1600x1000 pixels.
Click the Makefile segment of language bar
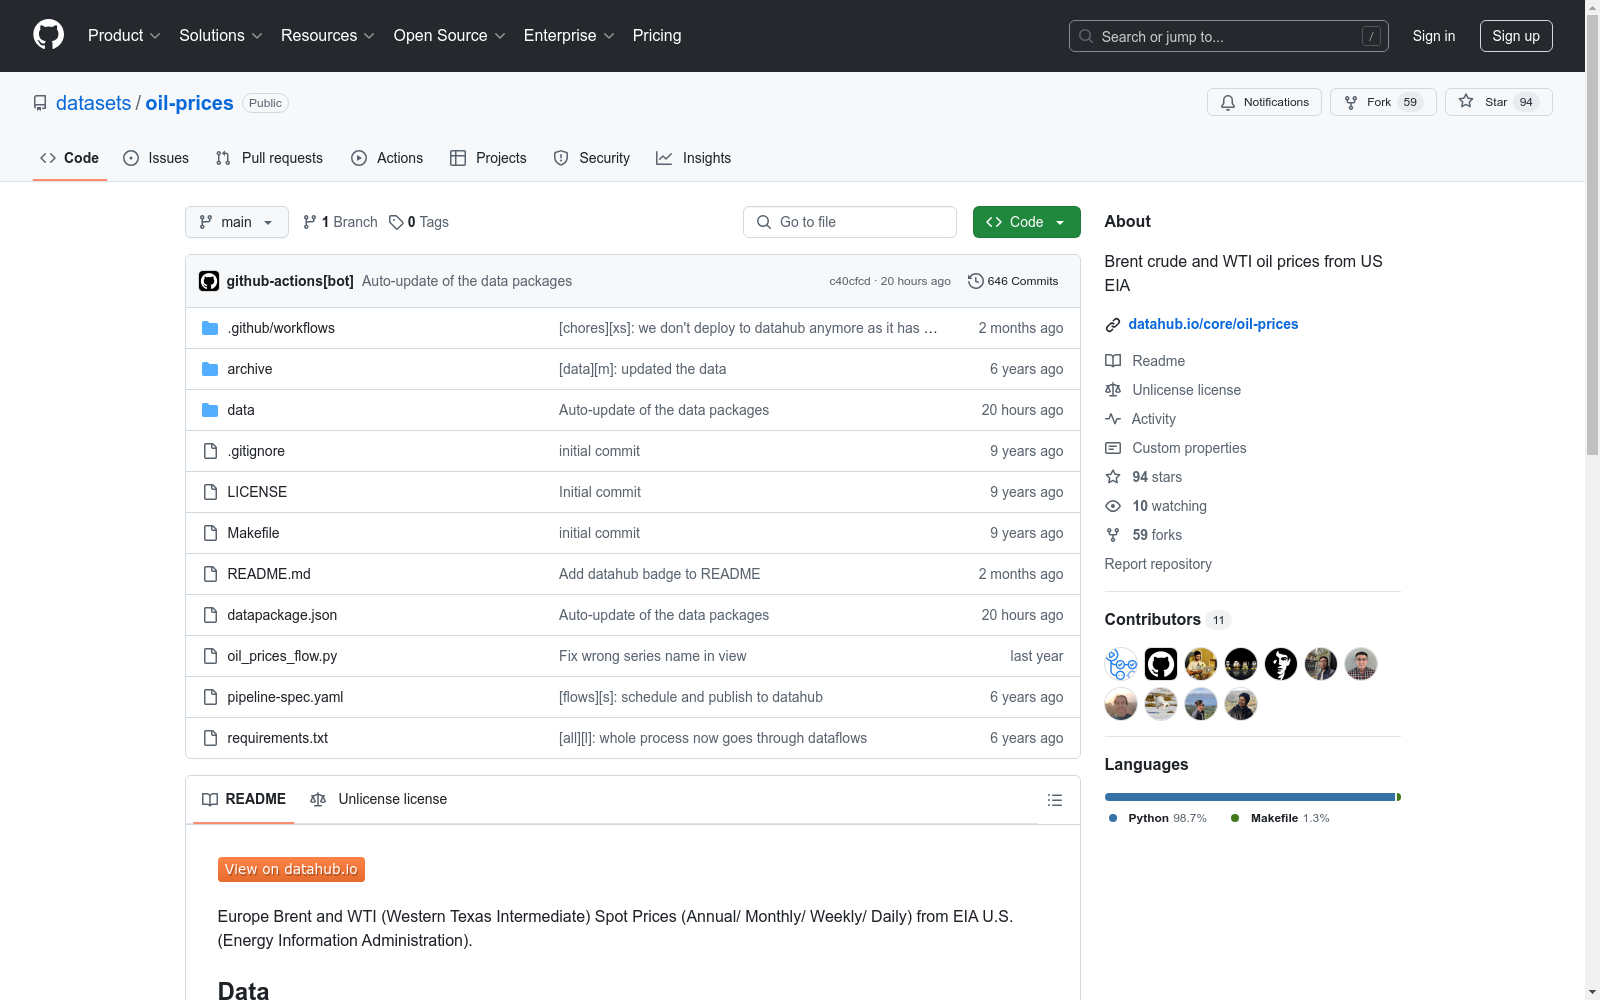click(x=1399, y=797)
